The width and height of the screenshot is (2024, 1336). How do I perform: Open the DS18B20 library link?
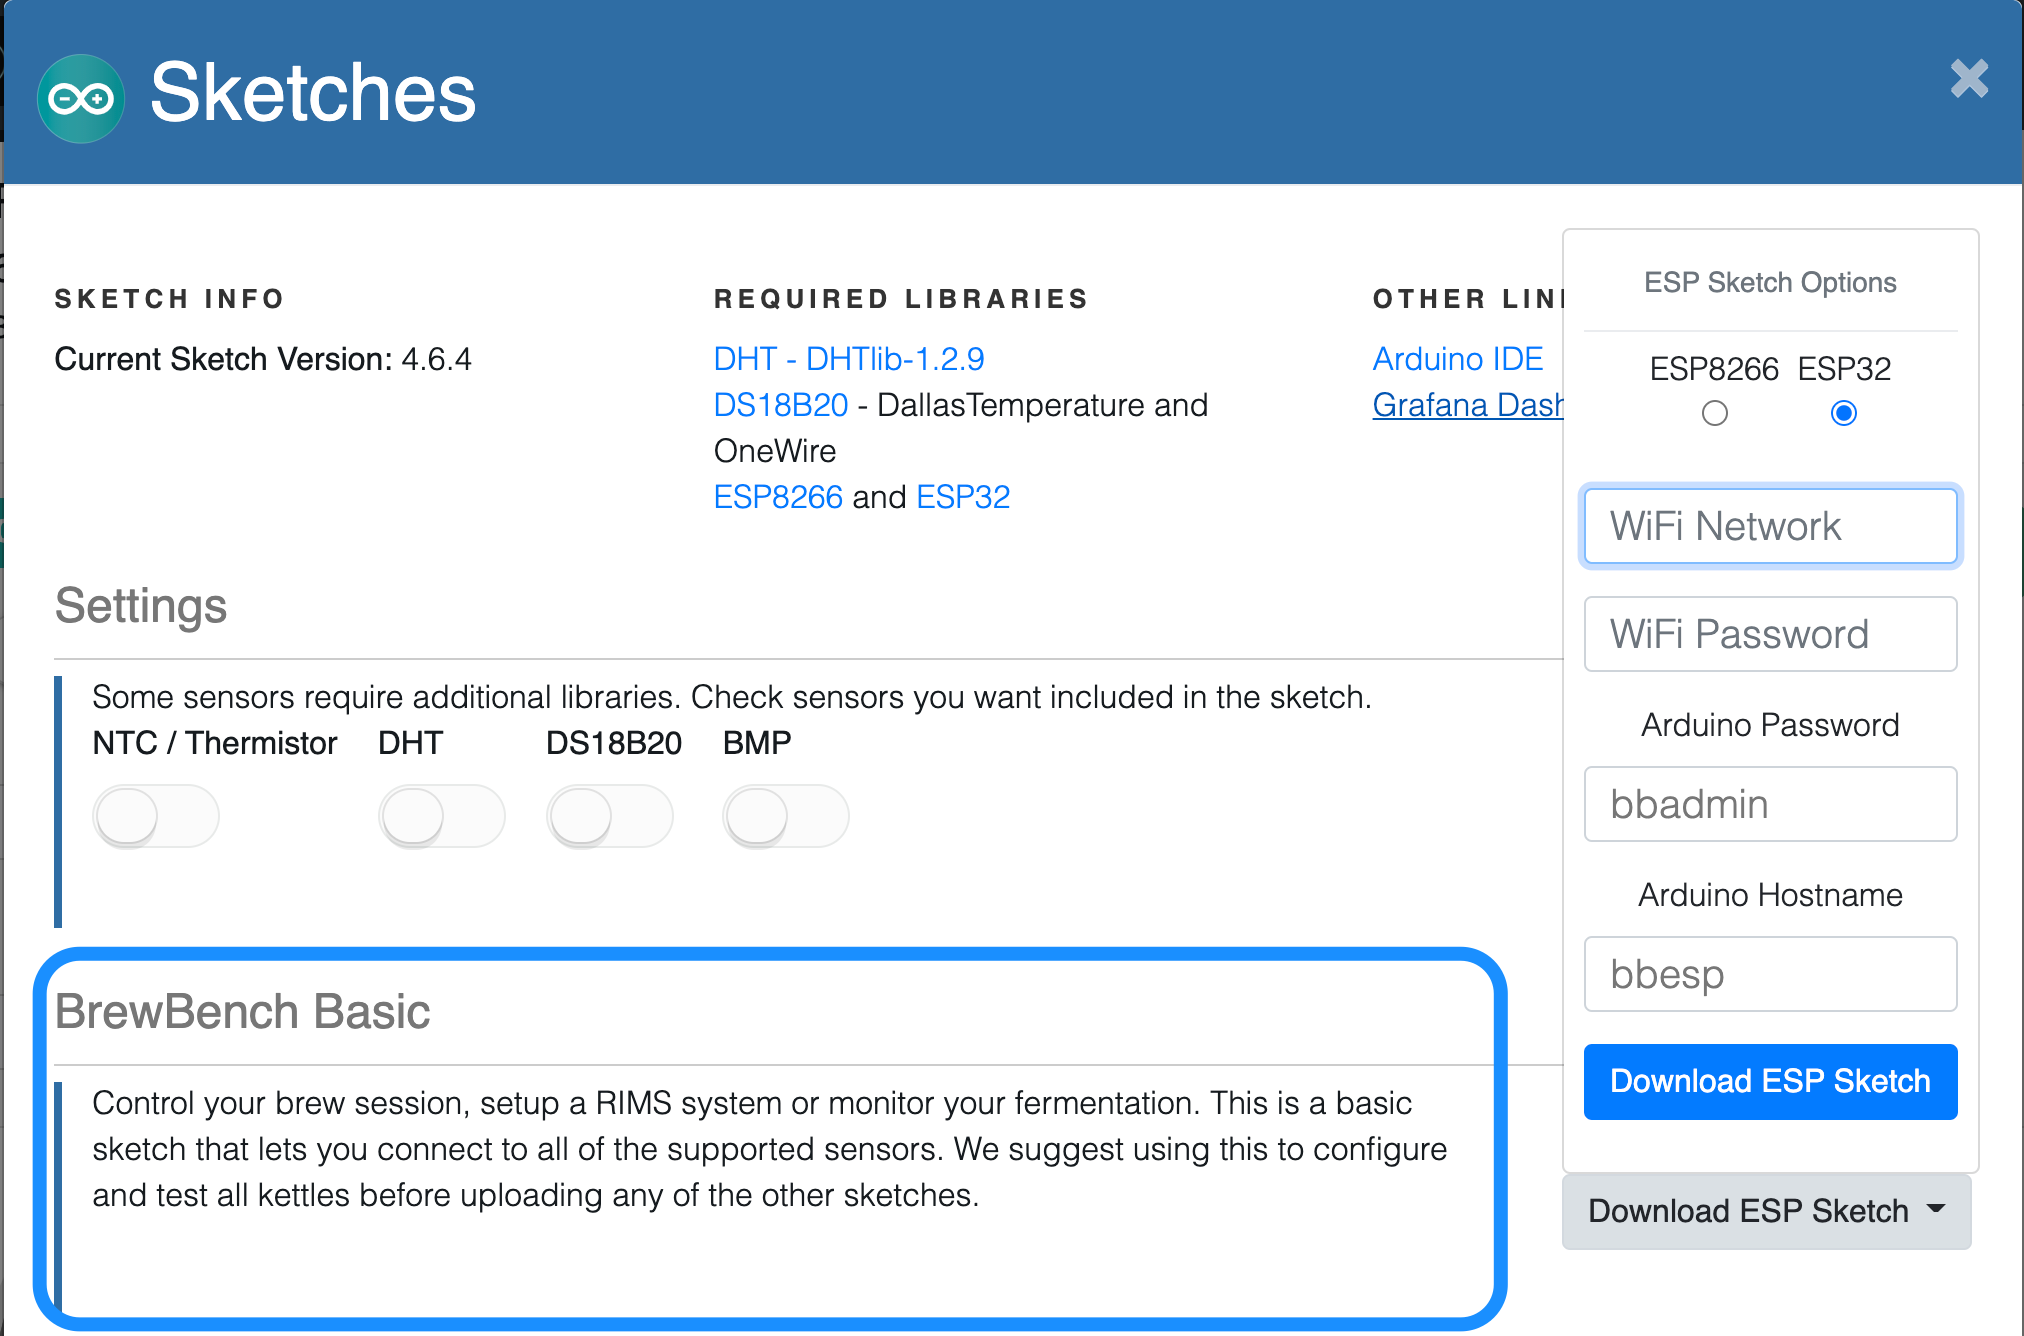pyautogui.click(x=781, y=405)
